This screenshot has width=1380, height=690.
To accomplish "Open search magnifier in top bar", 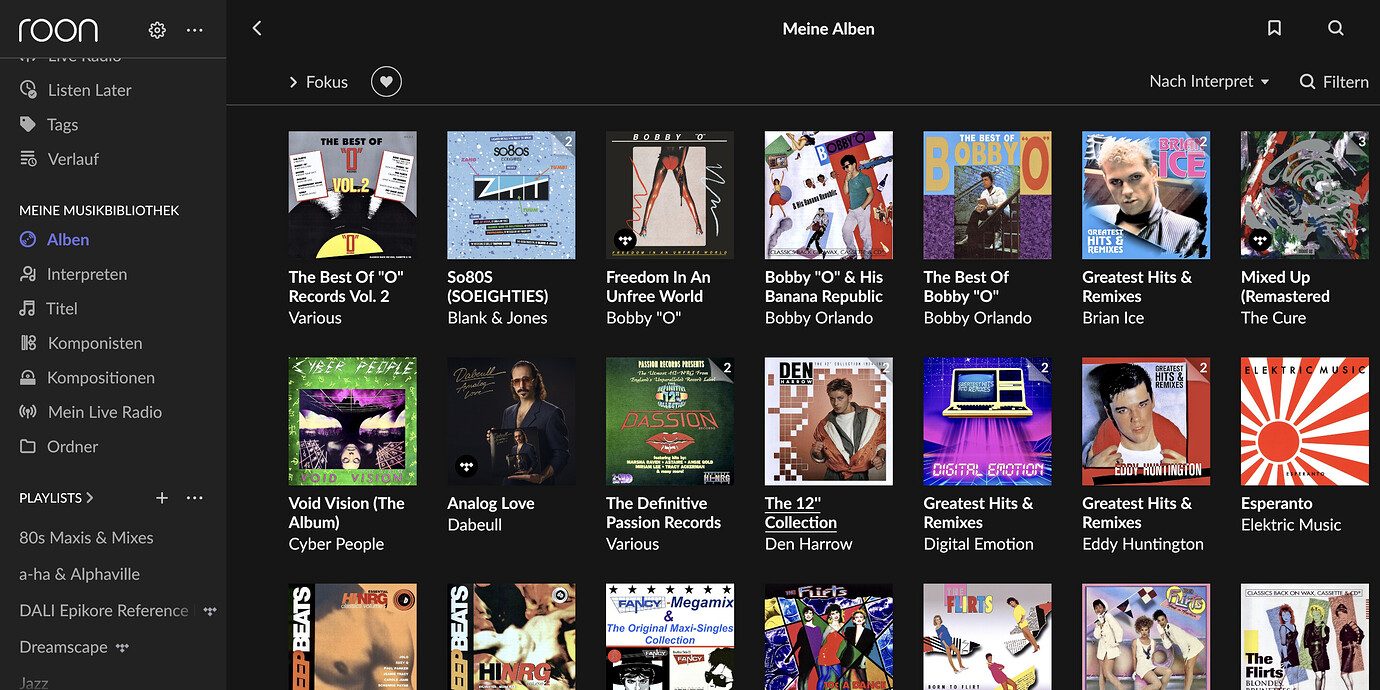I will point(1336,29).
